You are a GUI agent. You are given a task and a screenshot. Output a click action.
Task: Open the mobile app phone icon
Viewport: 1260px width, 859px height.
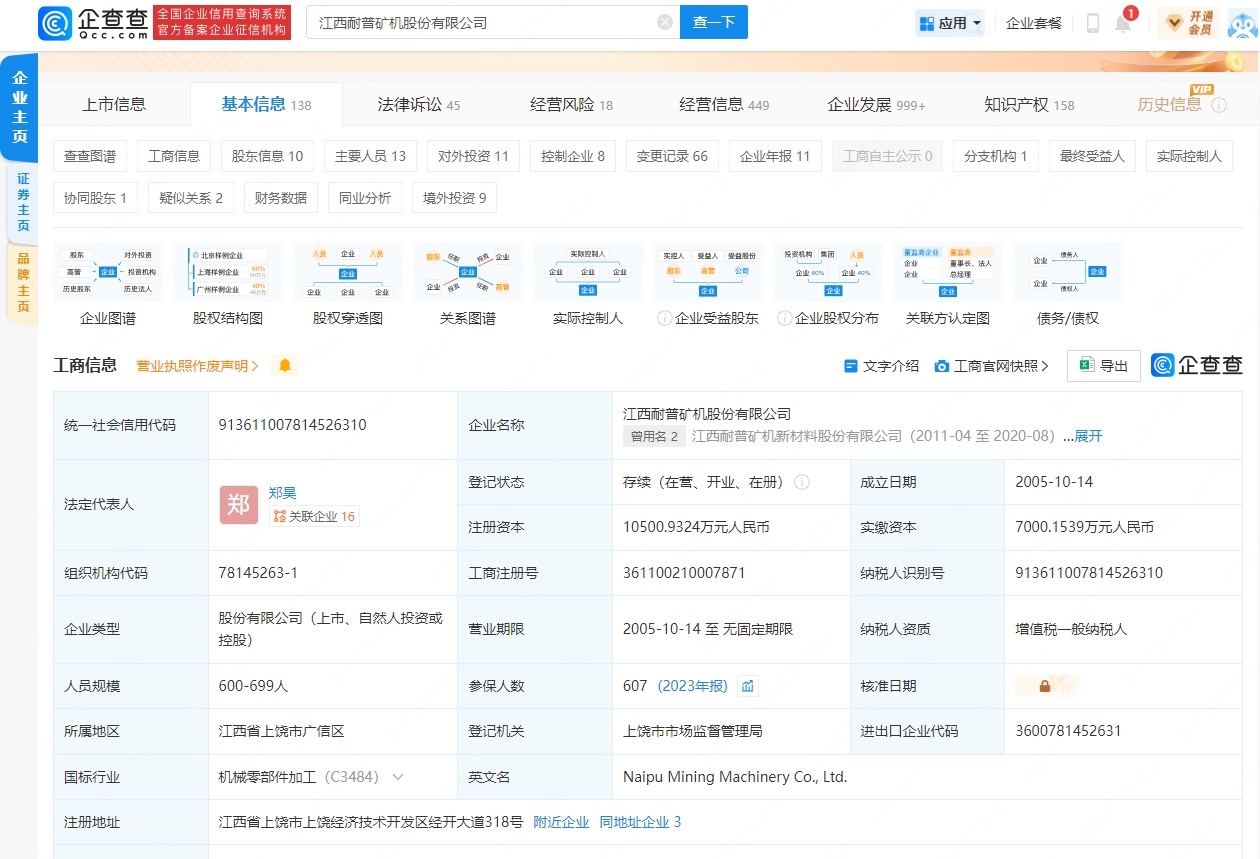1093,23
